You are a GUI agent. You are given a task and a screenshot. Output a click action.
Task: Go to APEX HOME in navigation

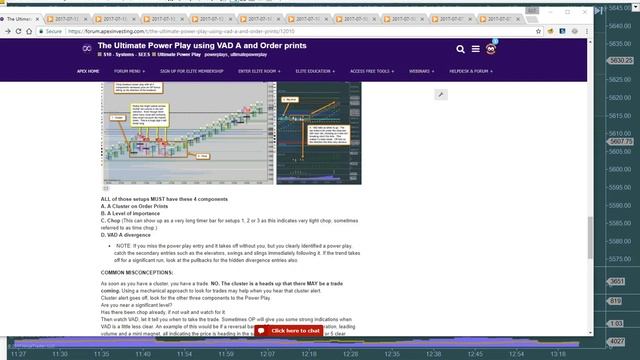[88, 71]
